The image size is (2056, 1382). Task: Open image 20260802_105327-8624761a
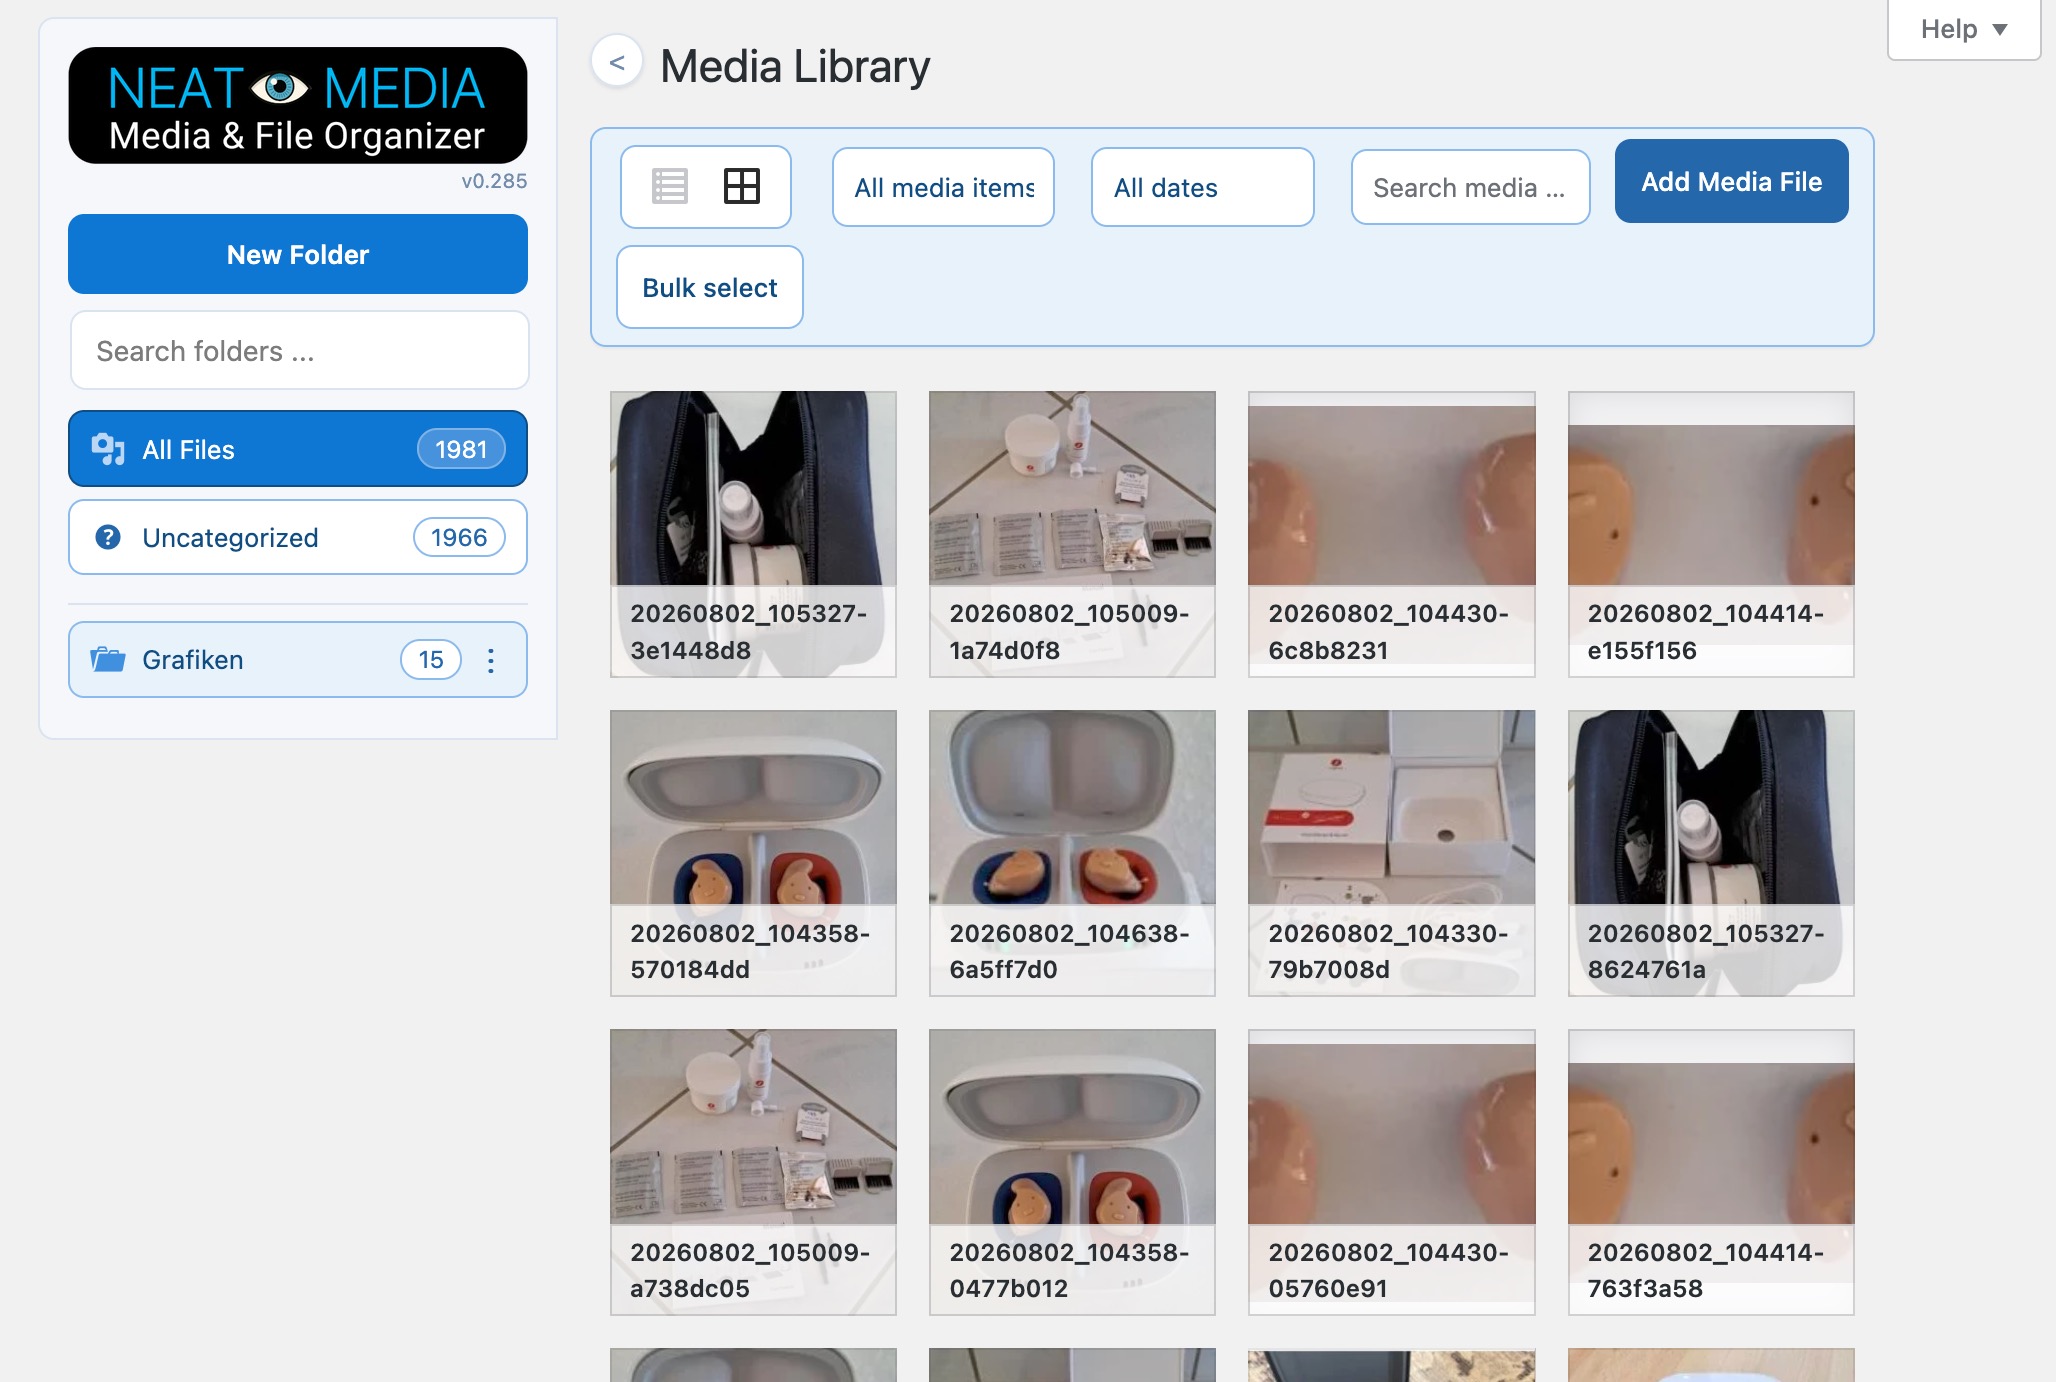(x=1711, y=853)
